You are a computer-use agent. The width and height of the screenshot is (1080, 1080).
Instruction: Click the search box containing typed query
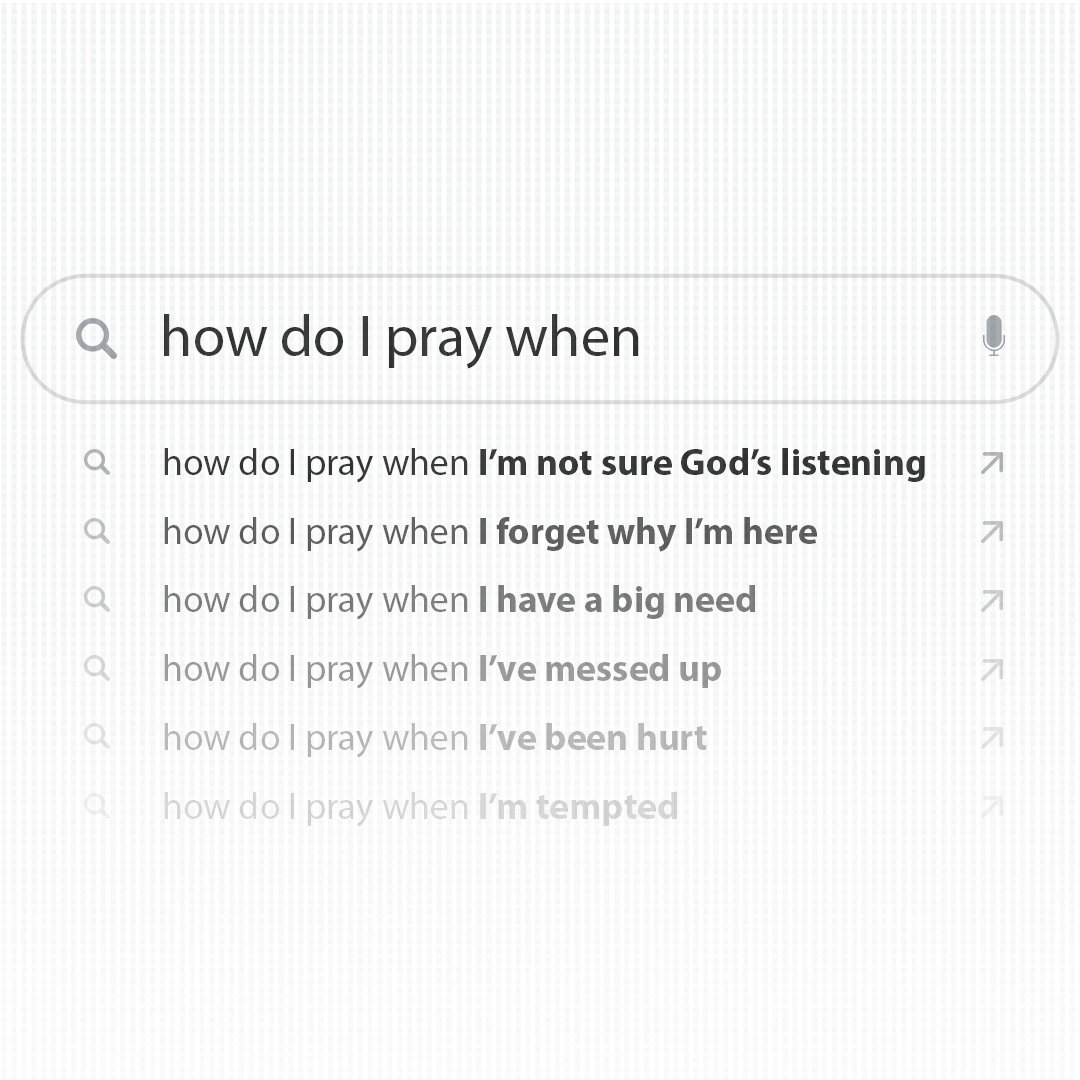540,338
